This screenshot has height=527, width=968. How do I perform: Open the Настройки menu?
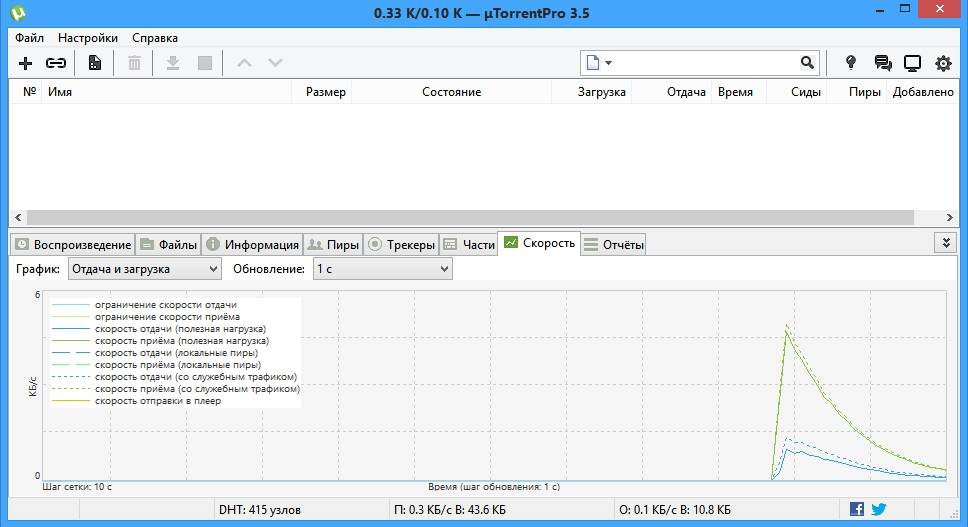(x=88, y=38)
